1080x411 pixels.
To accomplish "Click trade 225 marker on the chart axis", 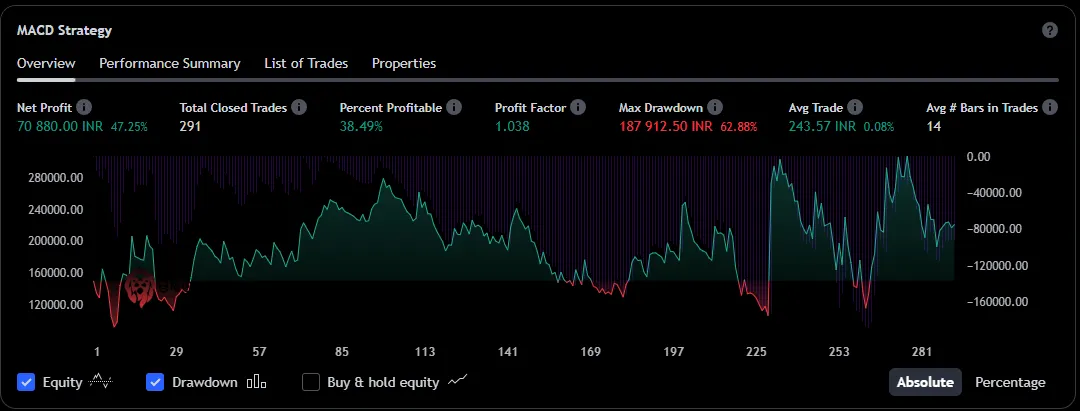I will tap(756, 352).
